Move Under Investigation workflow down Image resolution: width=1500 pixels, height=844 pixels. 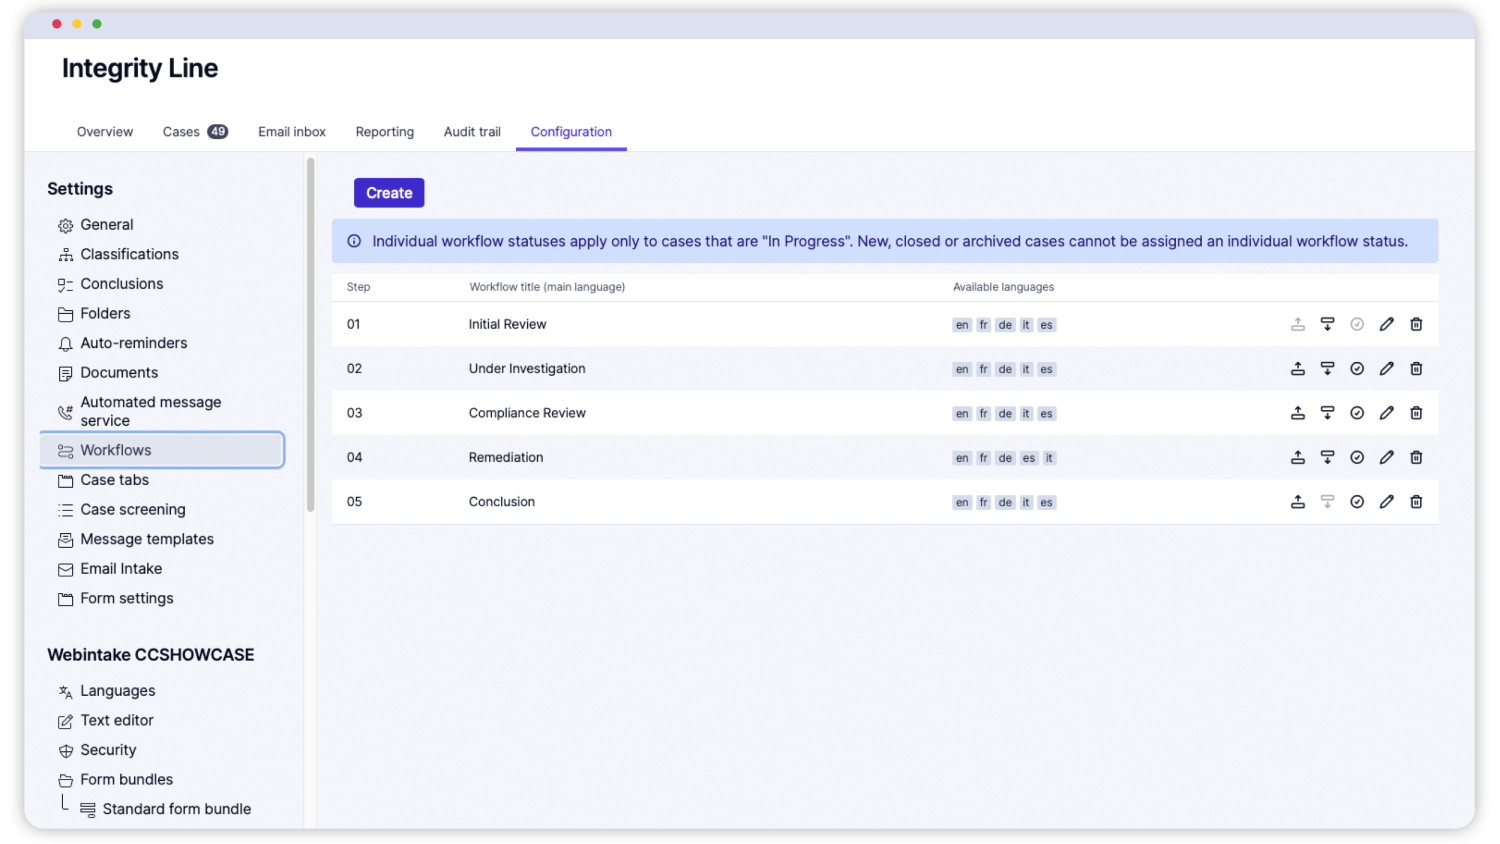point(1327,369)
